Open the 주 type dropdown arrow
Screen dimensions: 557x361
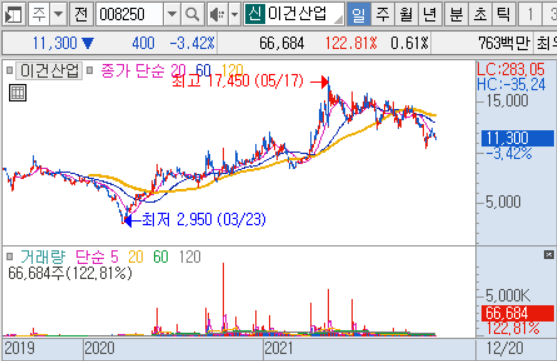point(58,15)
